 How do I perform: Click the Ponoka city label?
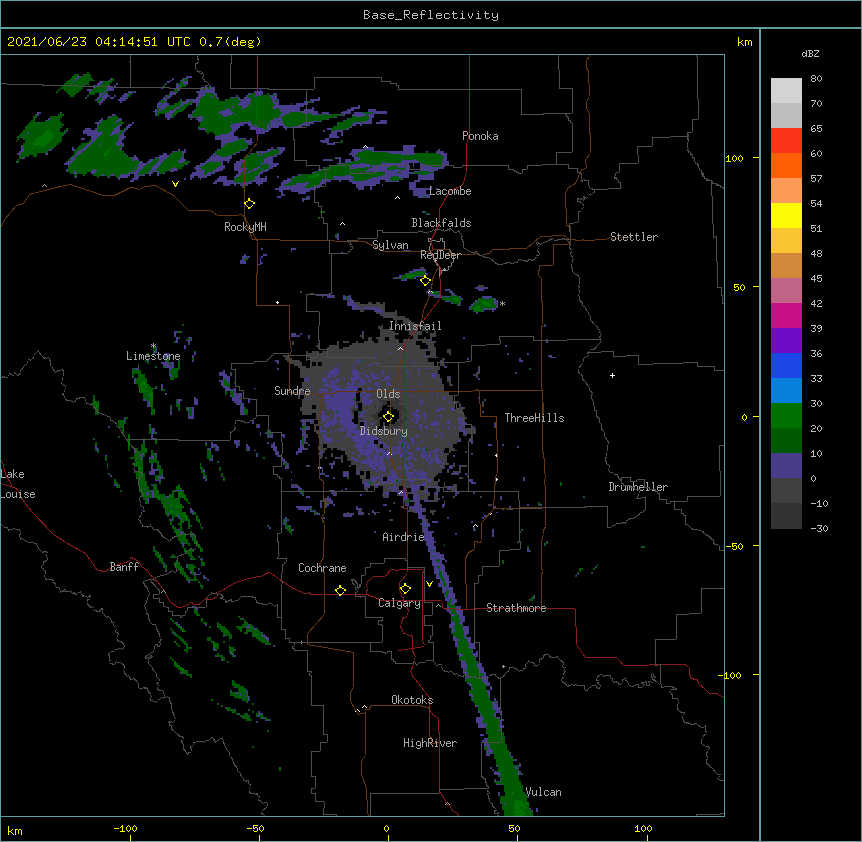pos(480,136)
